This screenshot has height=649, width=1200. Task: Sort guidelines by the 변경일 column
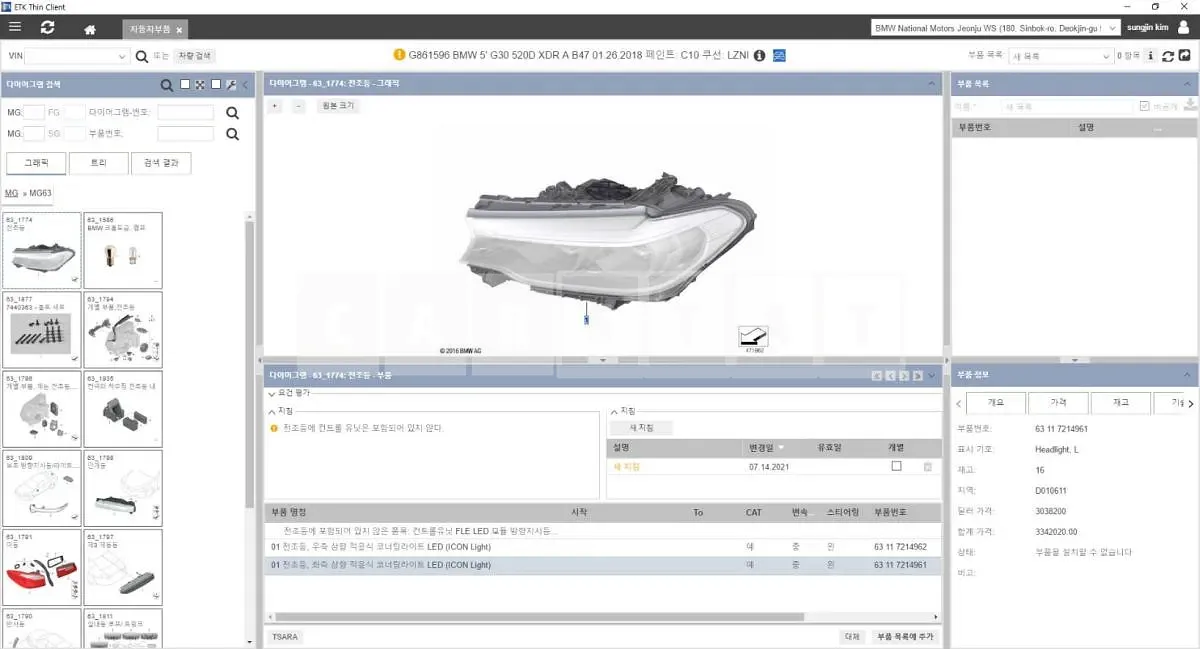pos(766,447)
